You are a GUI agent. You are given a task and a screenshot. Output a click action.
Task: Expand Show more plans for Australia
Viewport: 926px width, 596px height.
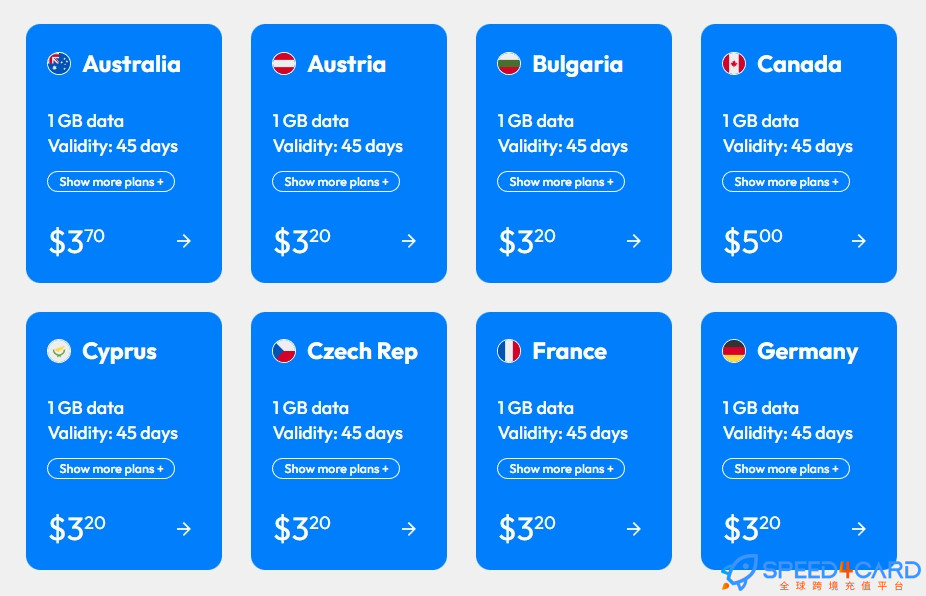(111, 182)
